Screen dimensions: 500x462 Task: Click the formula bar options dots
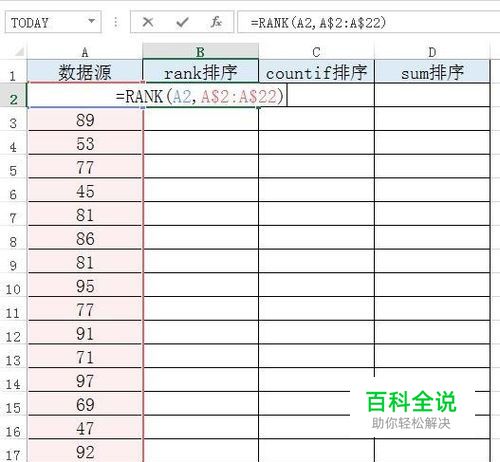click(x=116, y=22)
